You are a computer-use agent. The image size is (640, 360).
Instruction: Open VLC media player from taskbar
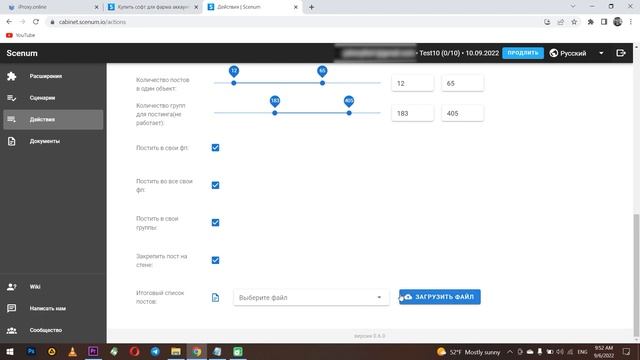(72, 351)
